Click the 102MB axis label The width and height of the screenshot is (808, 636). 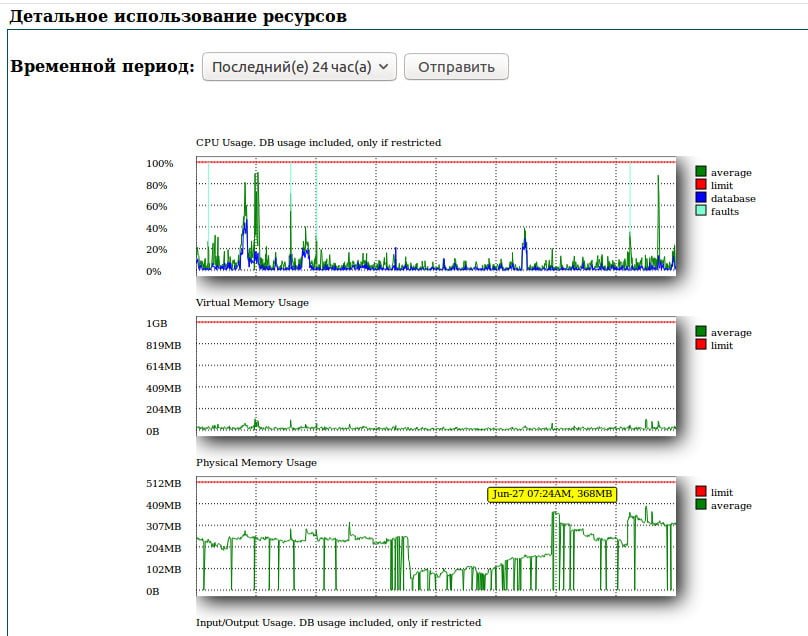163,570
